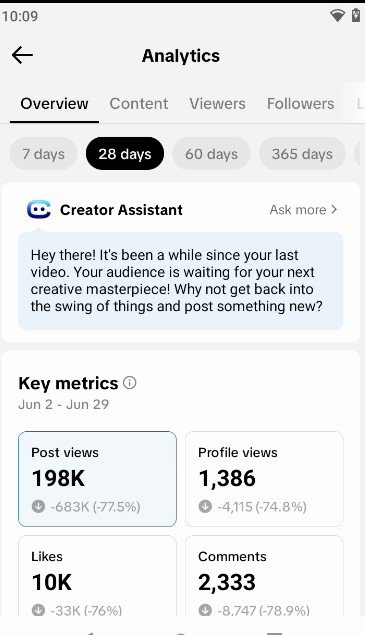Tap the battery status icon
Image resolution: width=365 pixels, height=635 pixels.
point(356,15)
